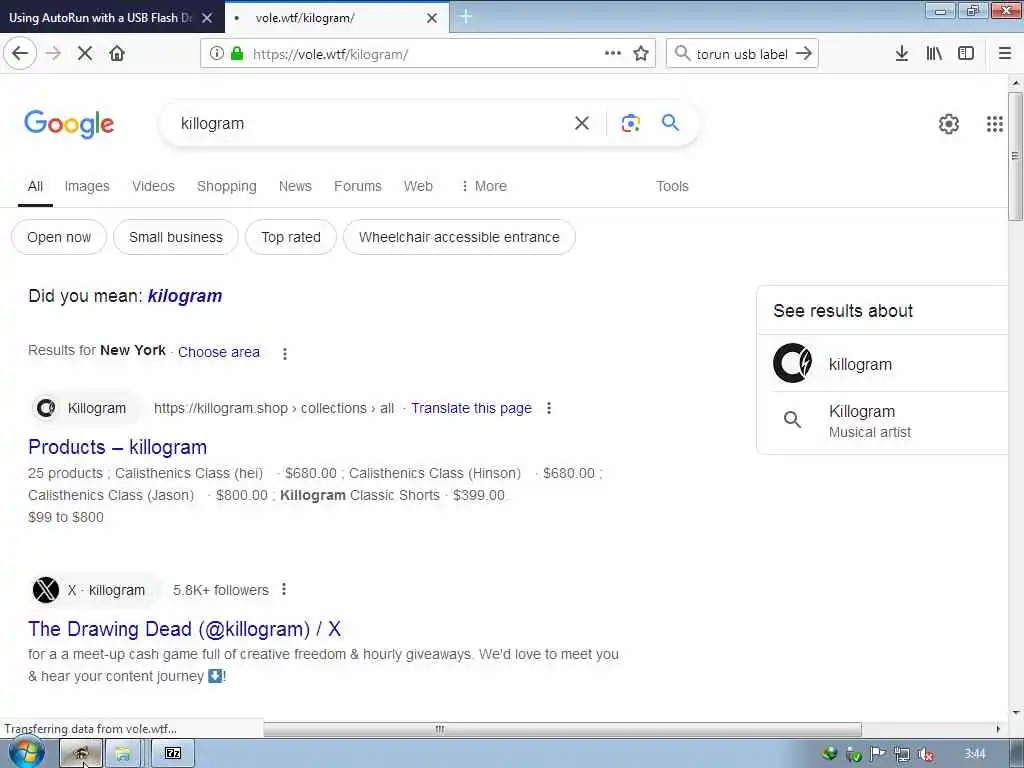This screenshot has width=1024, height=768.
Task: Open options for killogram.shop result
Action: tap(549, 408)
